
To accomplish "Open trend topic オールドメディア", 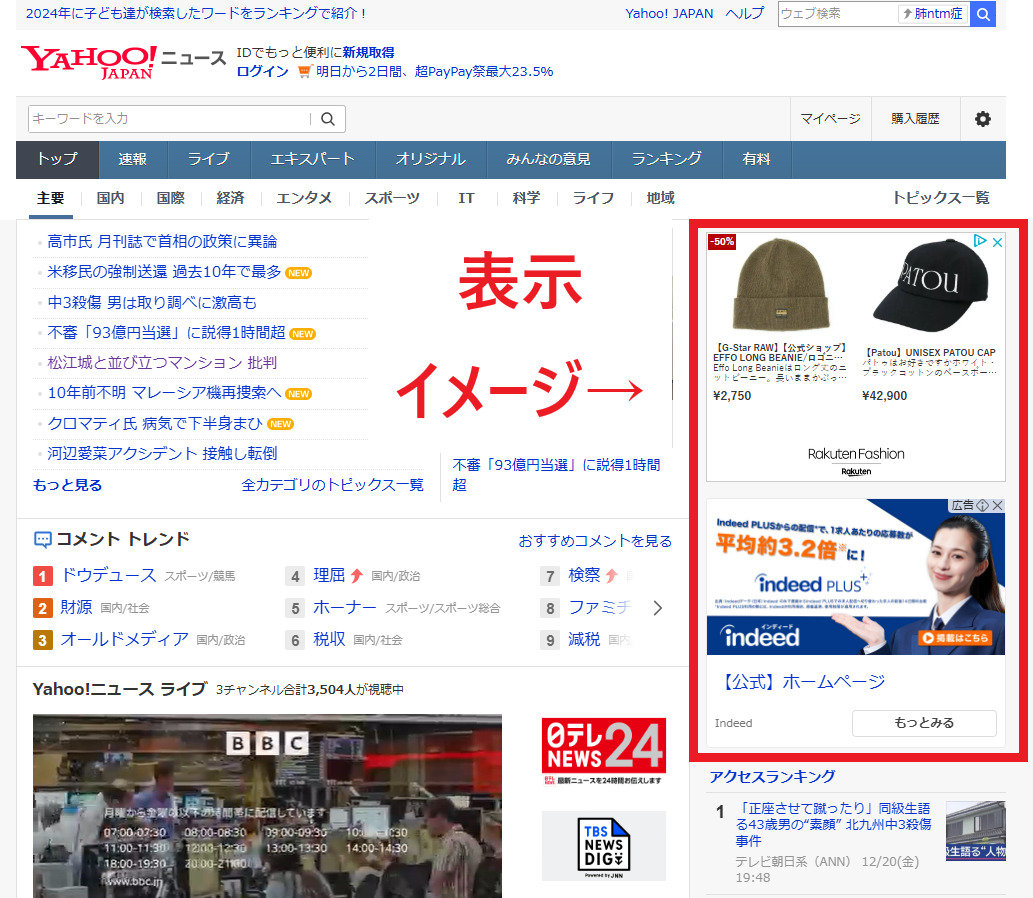I will click(125, 639).
